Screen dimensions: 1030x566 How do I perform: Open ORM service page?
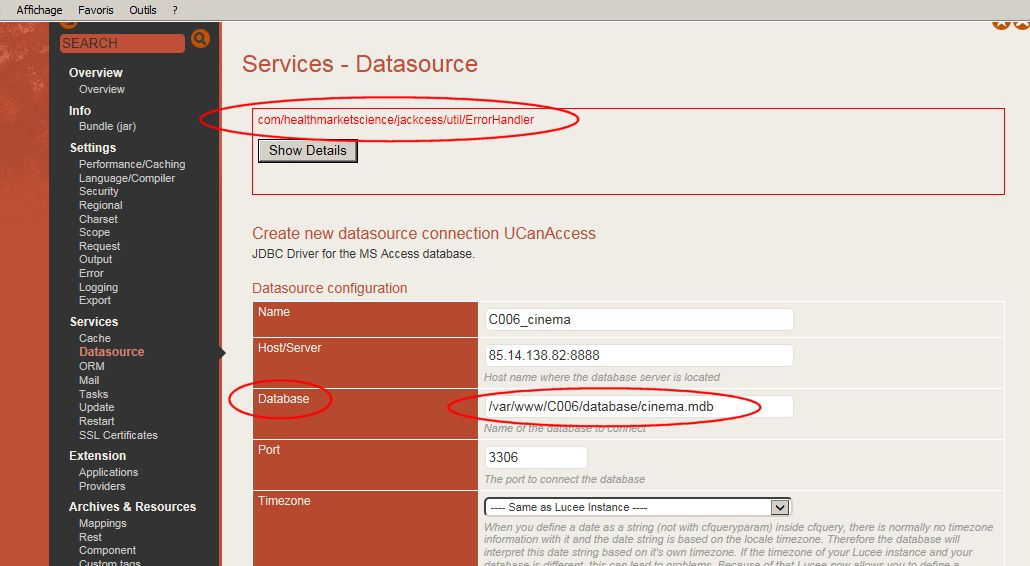(92, 366)
